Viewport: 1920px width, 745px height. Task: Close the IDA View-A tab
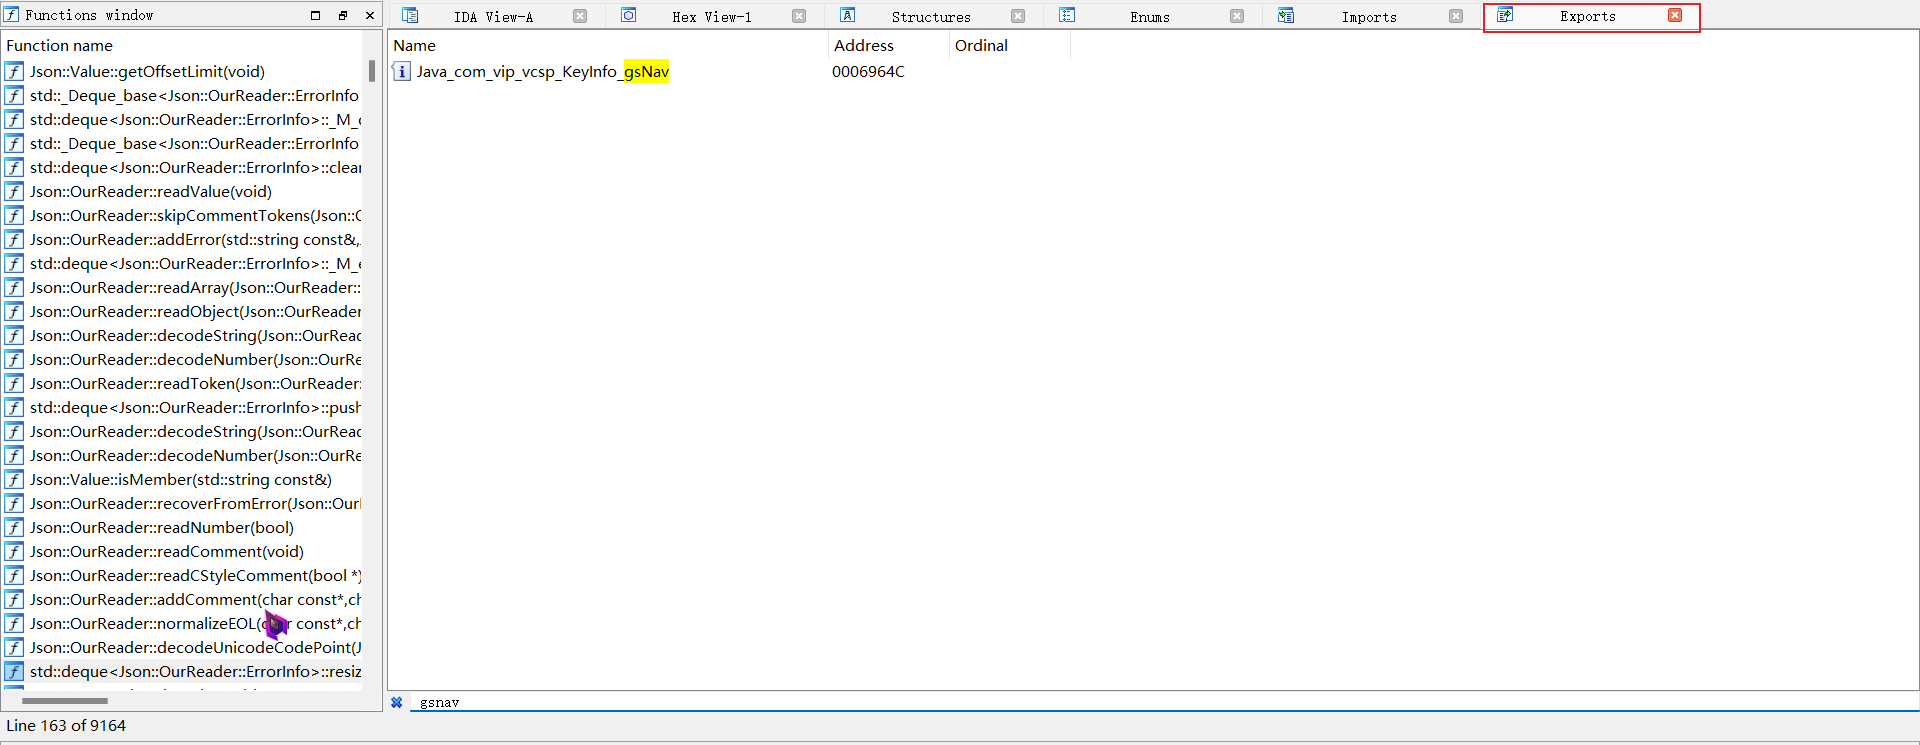pyautogui.click(x=580, y=16)
